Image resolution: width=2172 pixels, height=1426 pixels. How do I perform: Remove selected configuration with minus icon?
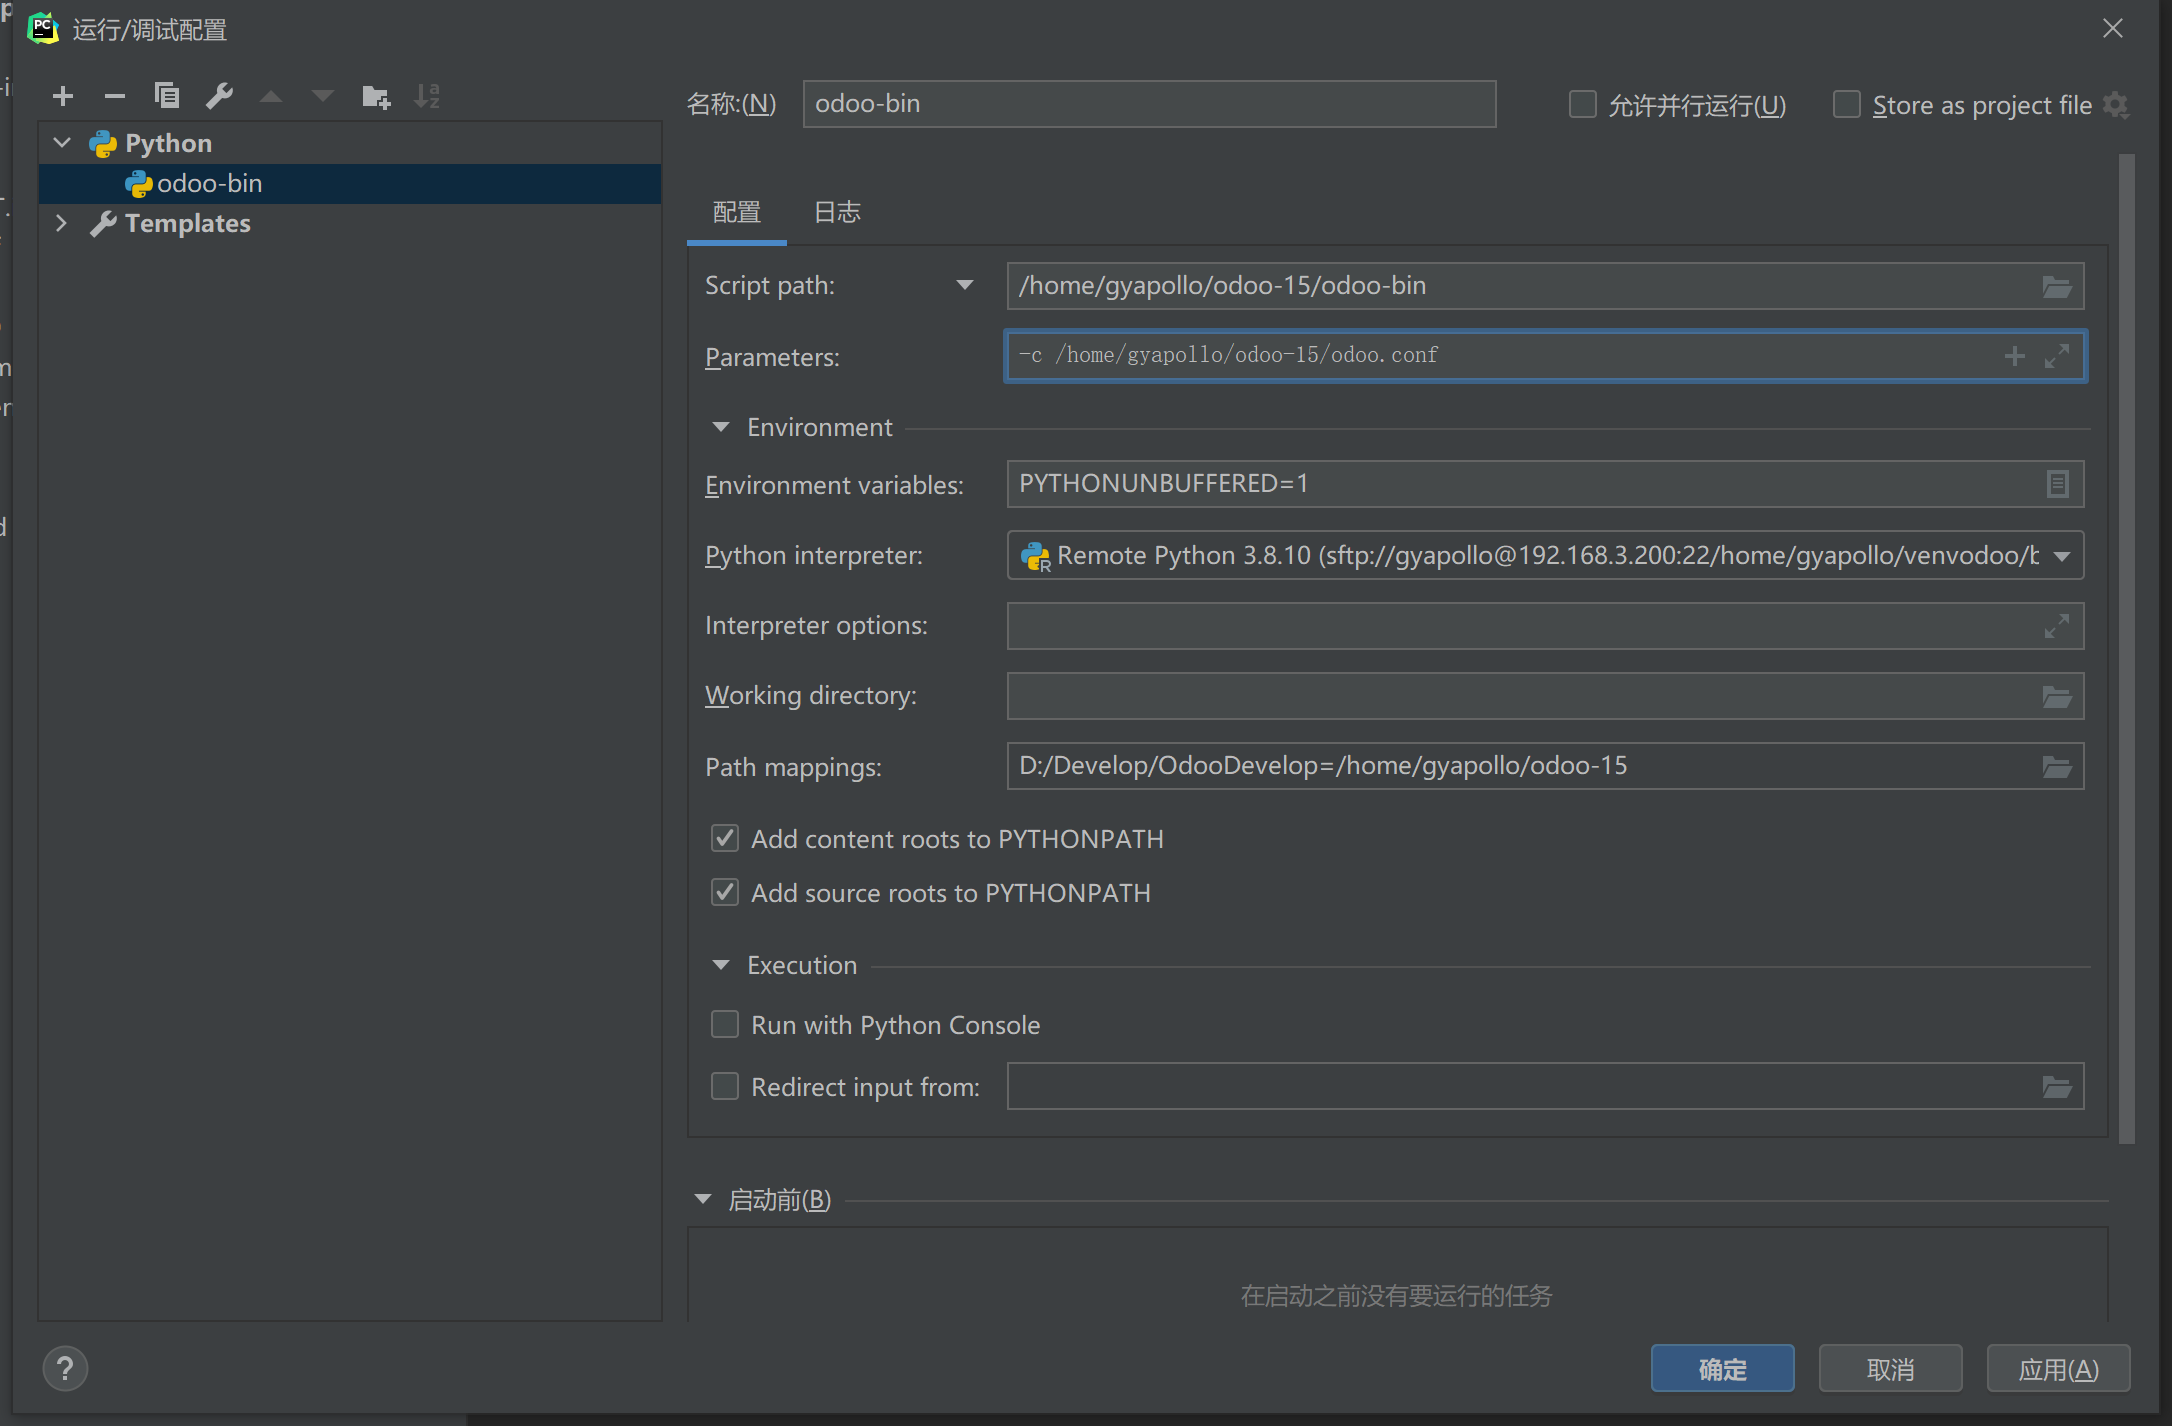(x=115, y=96)
